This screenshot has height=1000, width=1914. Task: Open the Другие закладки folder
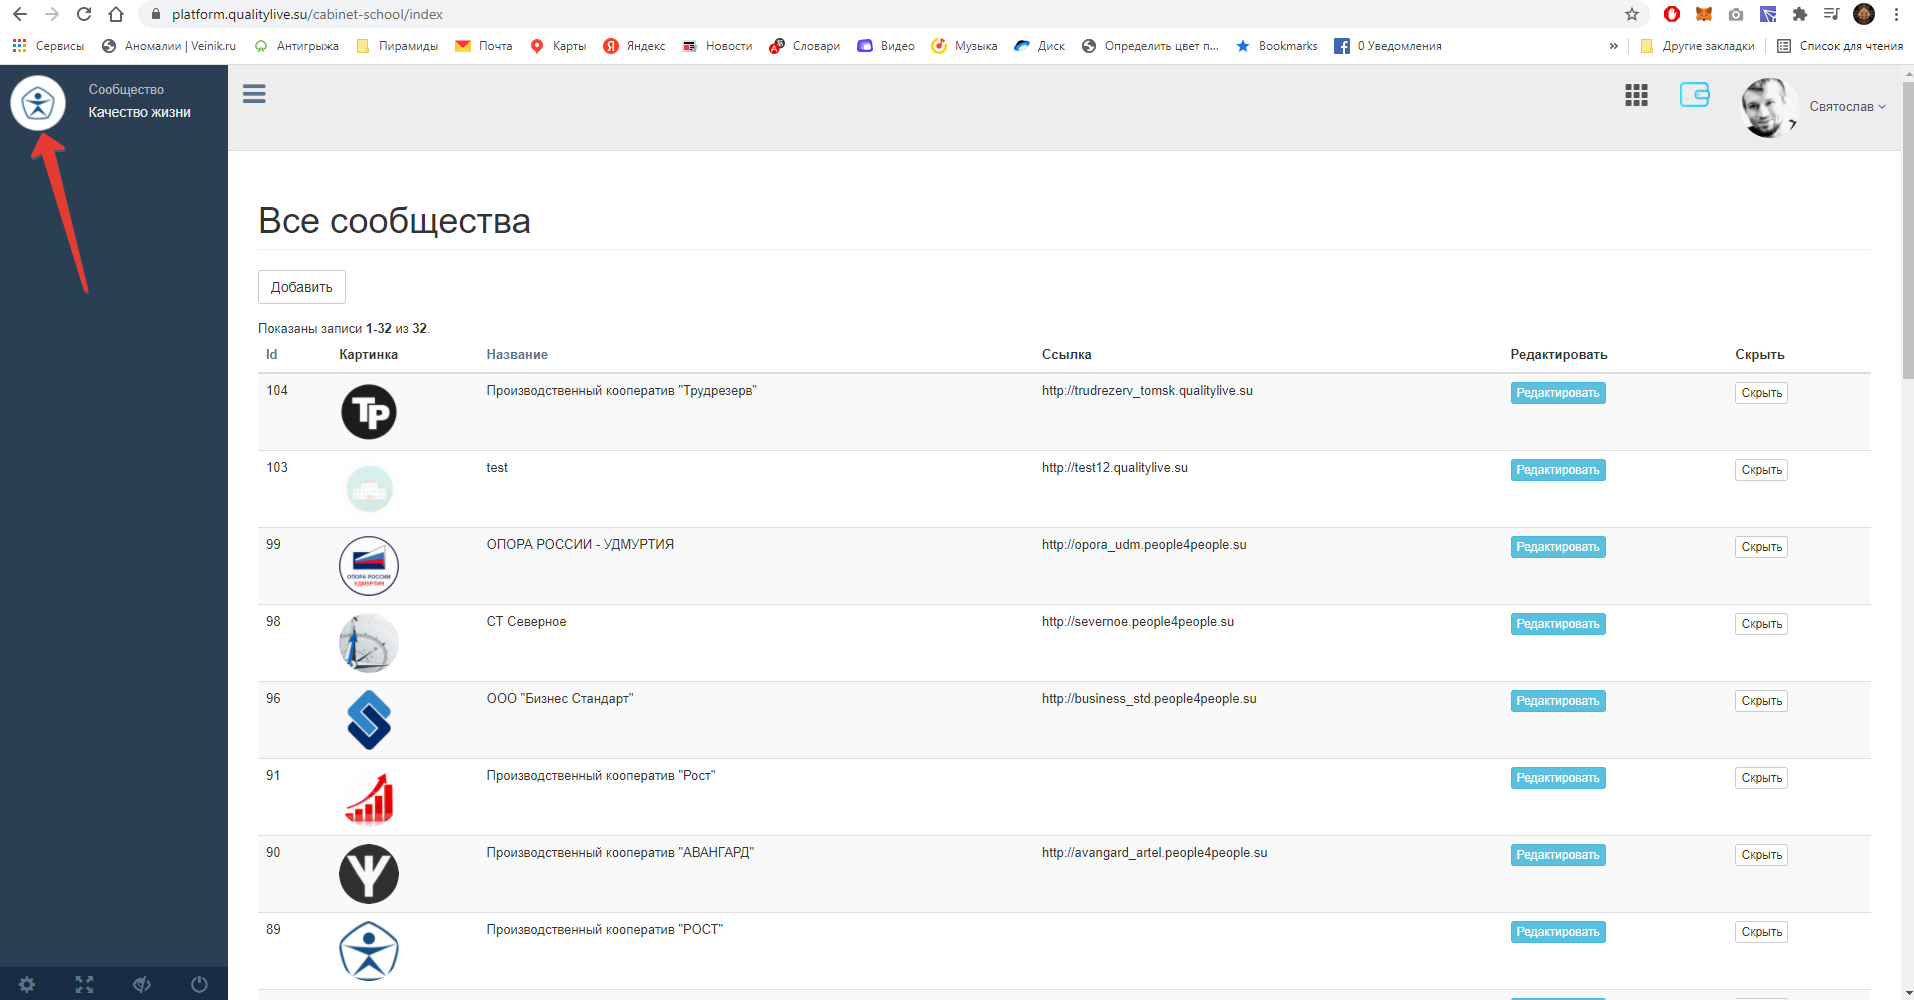point(1697,46)
